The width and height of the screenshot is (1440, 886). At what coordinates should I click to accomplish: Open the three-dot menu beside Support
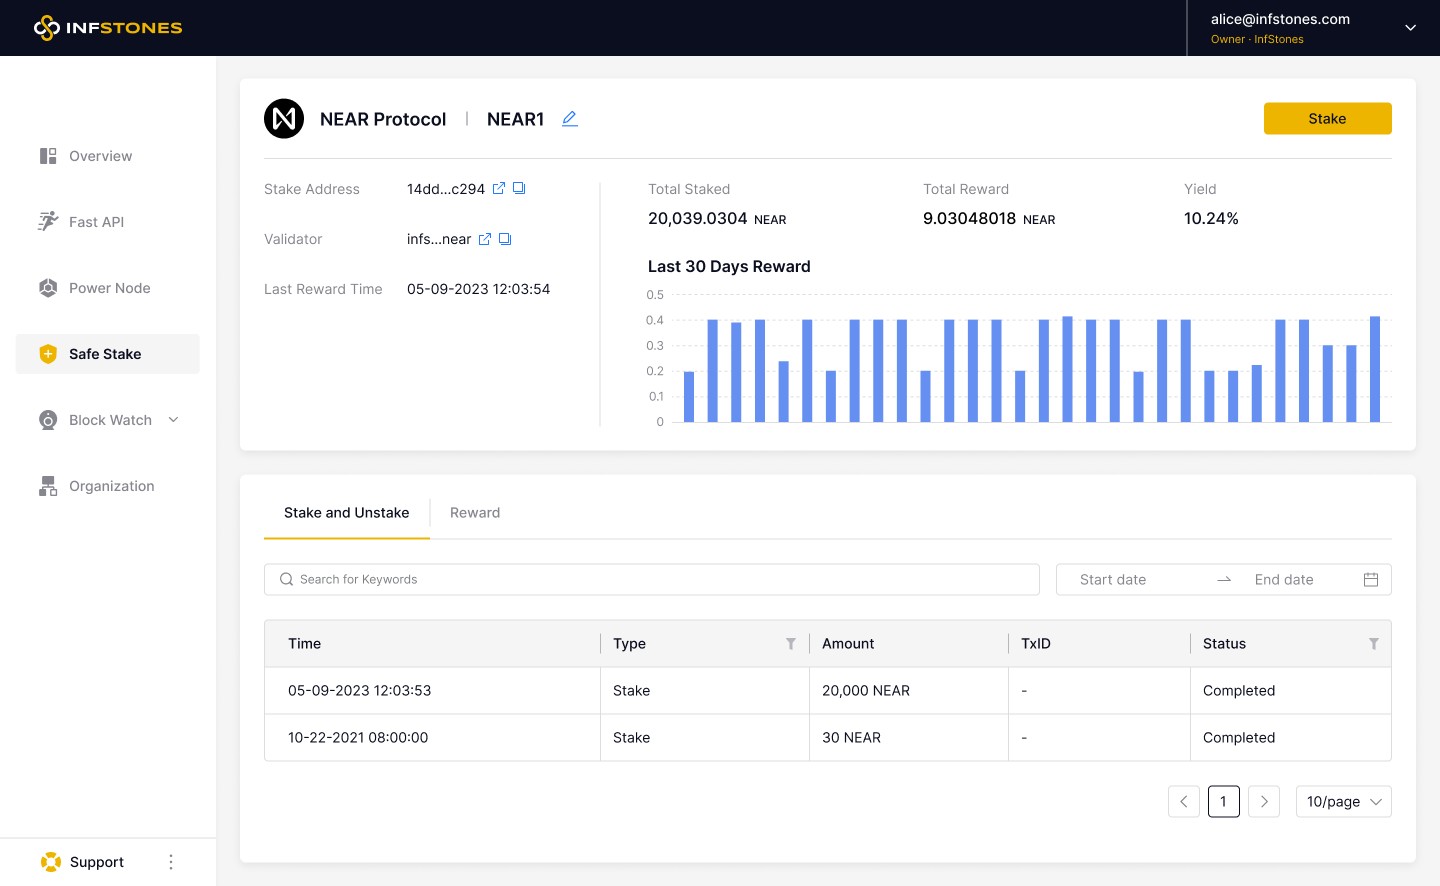pyautogui.click(x=171, y=862)
